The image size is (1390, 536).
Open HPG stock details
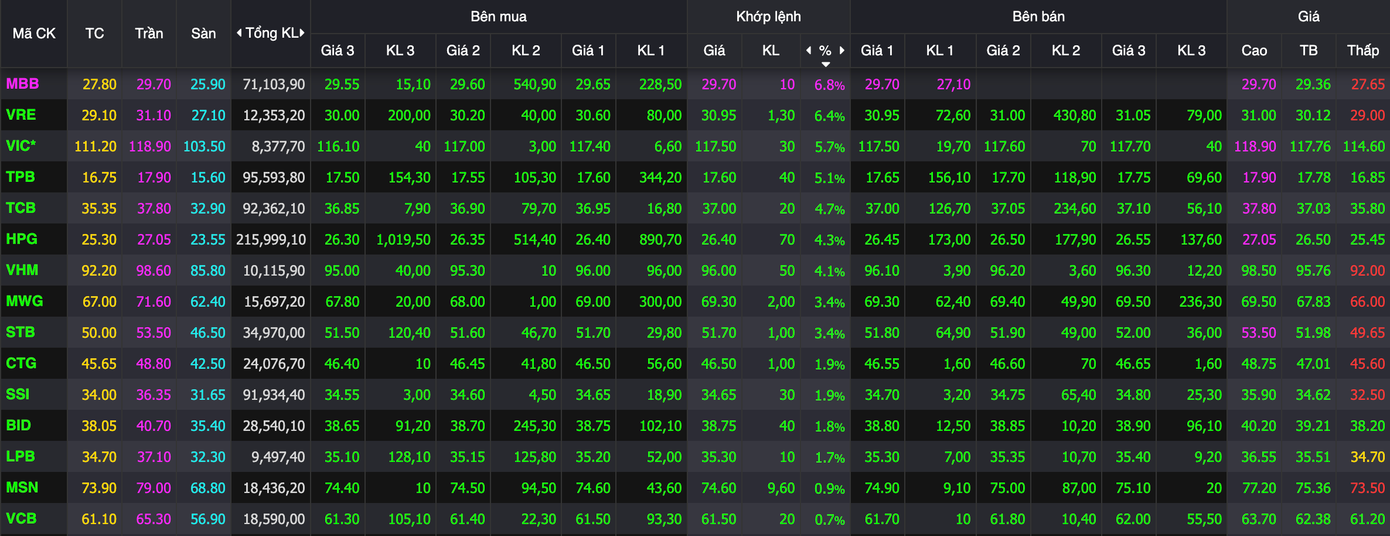(21, 240)
